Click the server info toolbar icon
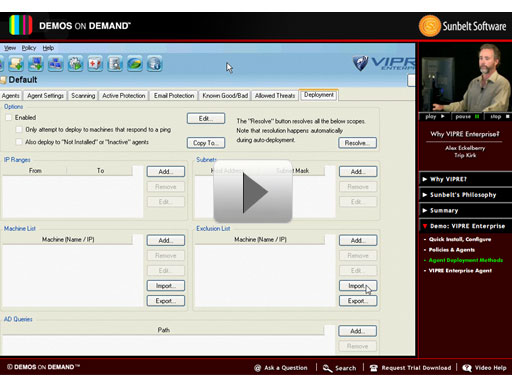Image resolution: width=512 pixels, height=384 pixels. point(154,63)
